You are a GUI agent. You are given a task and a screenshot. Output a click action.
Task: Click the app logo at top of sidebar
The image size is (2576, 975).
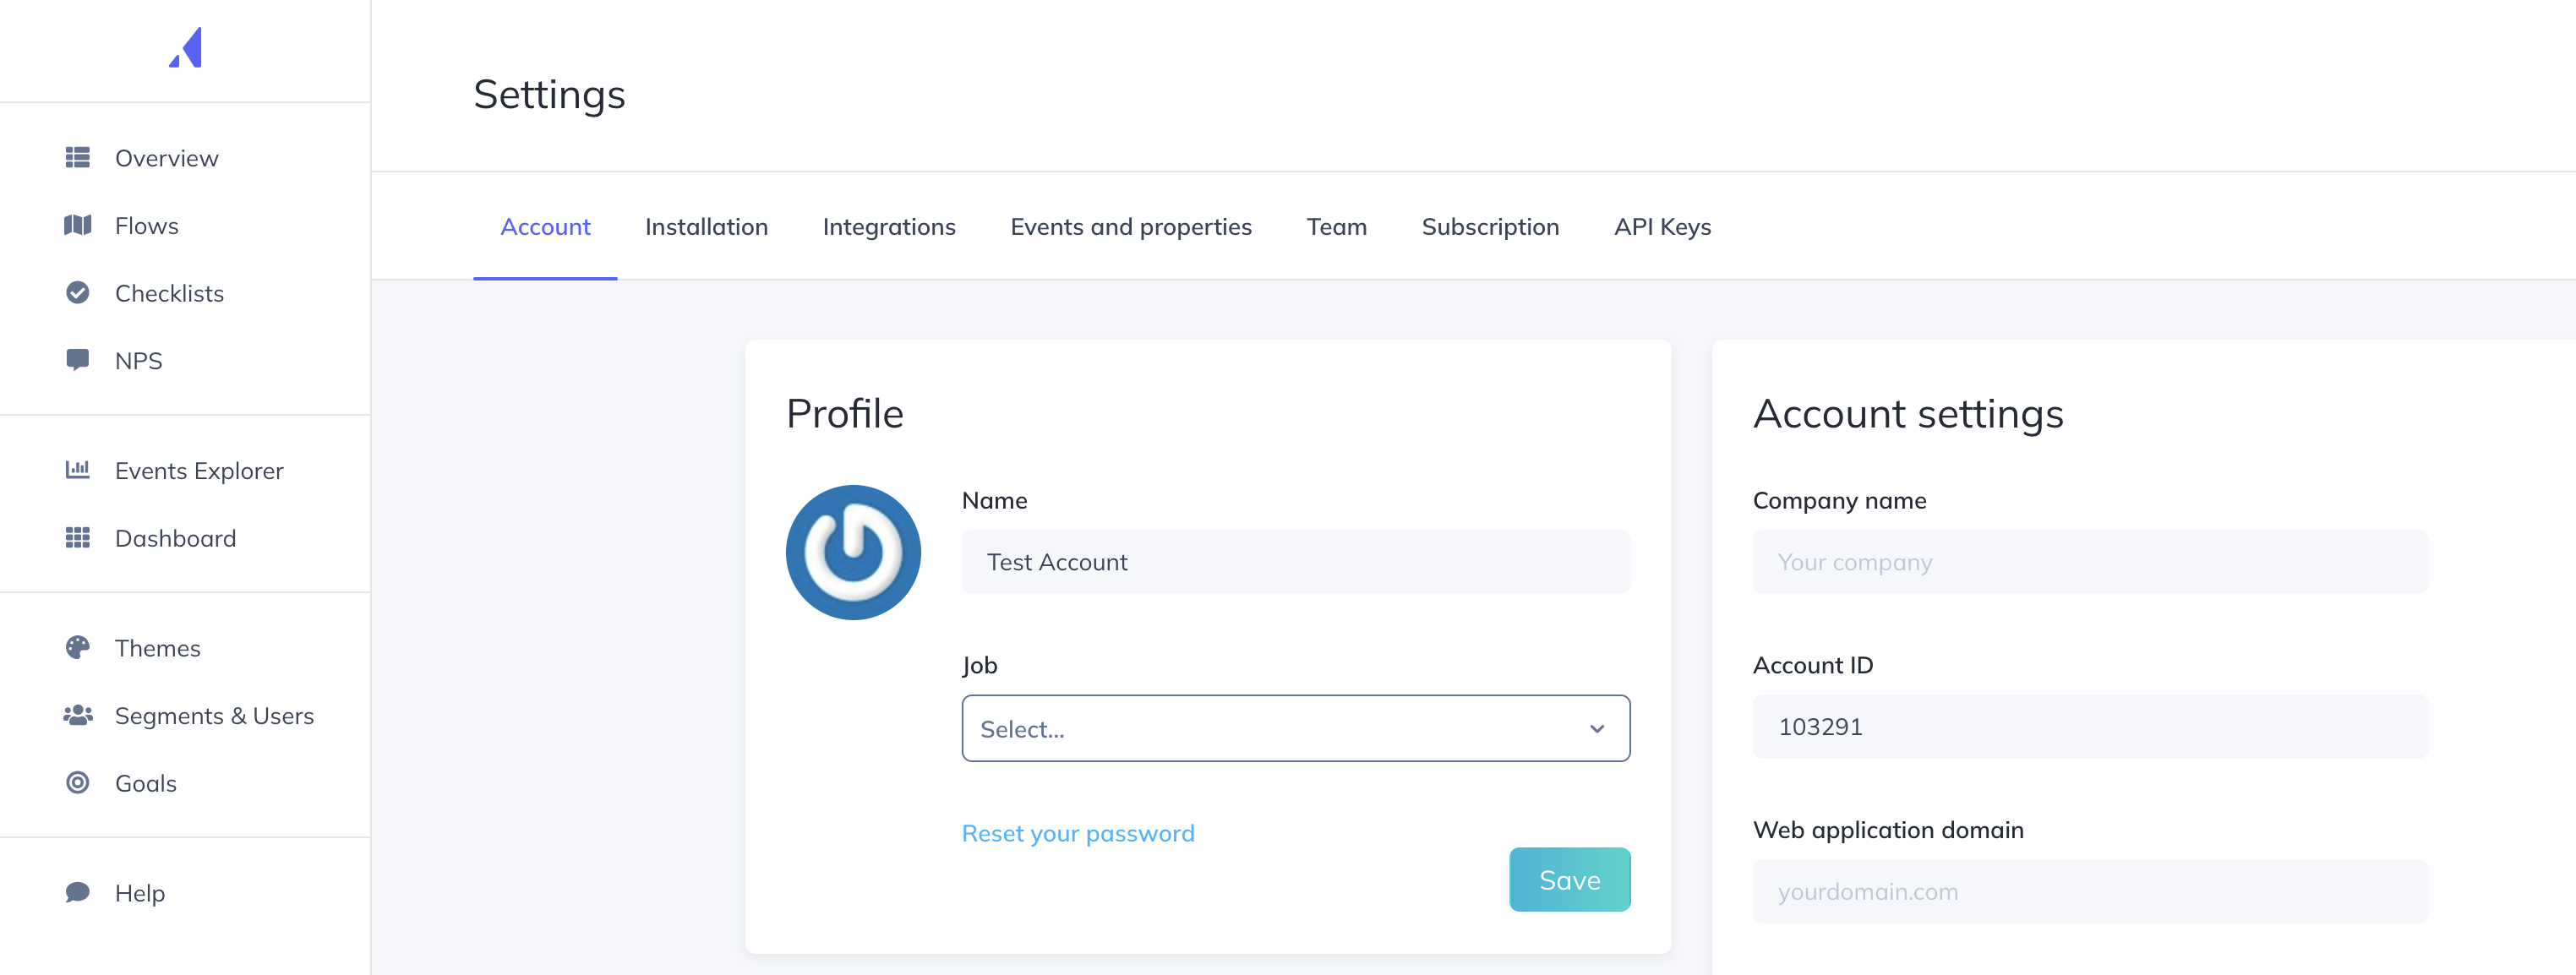tap(186, 48)
